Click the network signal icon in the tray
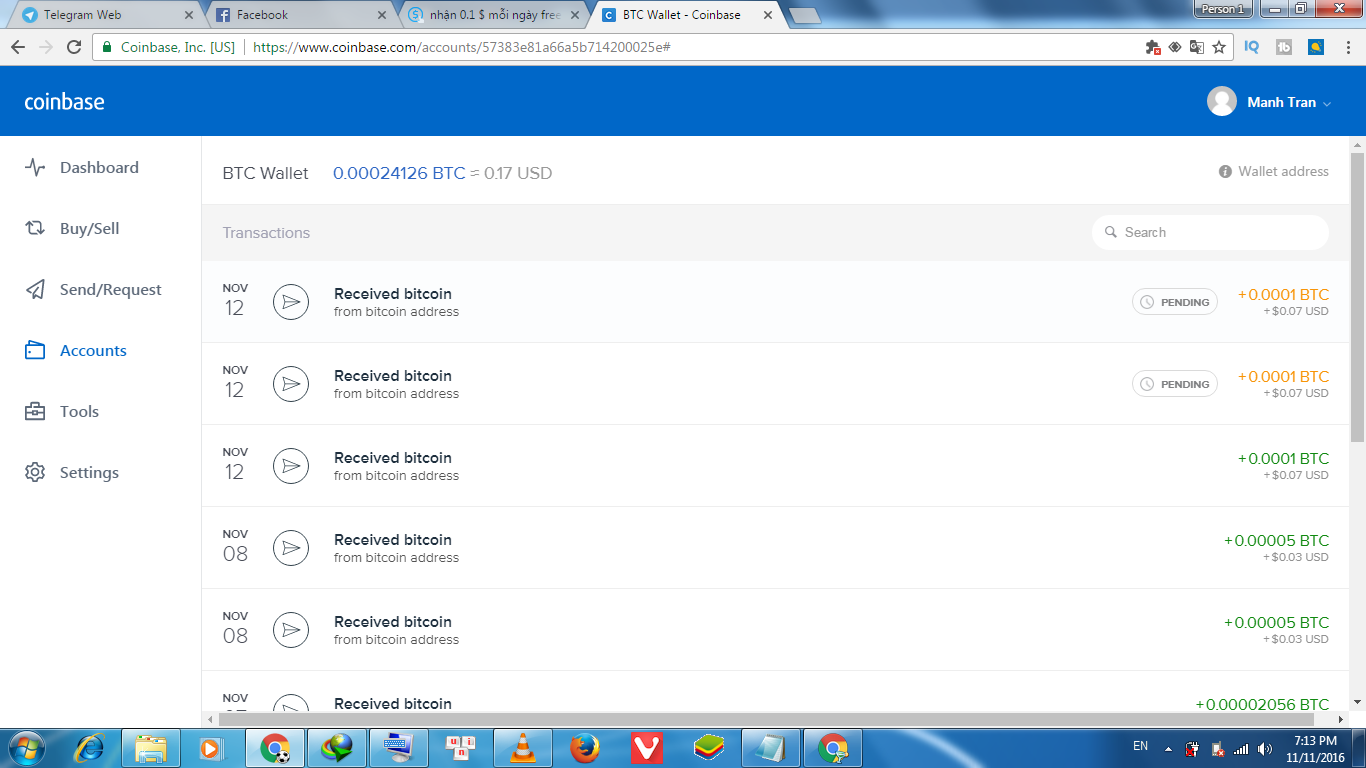1366x768 pixels. point(1241,748)
